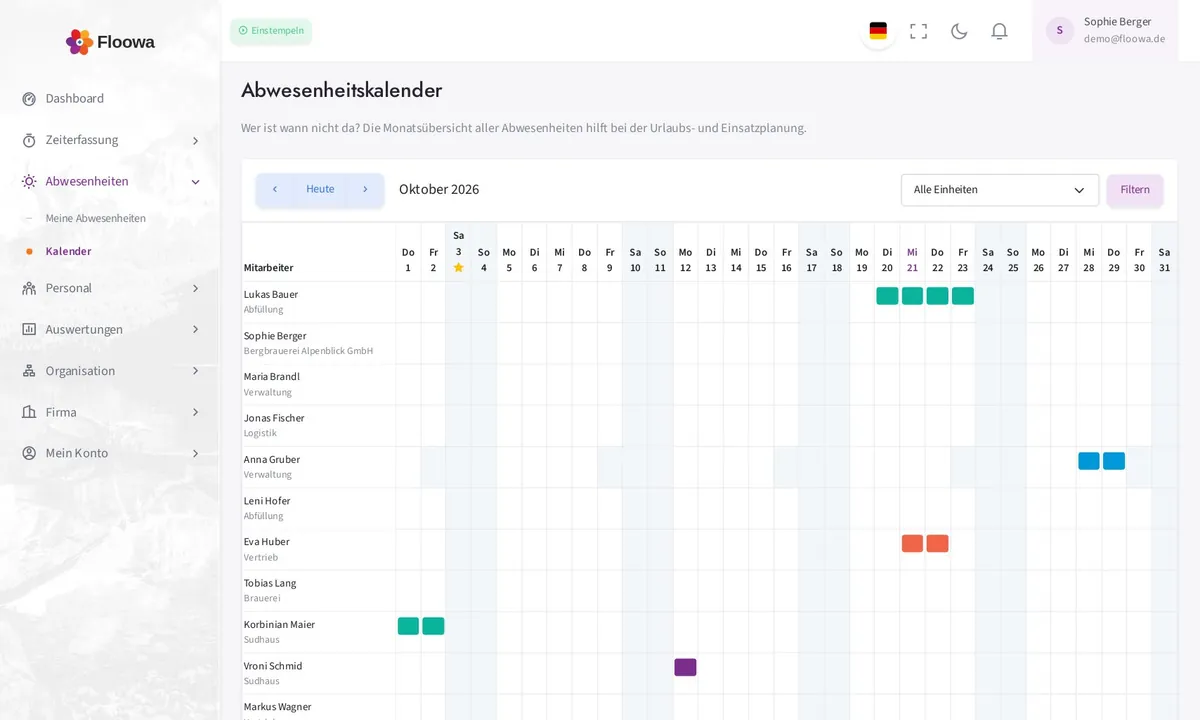Expand the Organisation menu chevron
Screen dimensions: 1200x720
pyautogui.click(x=195, y=371)
